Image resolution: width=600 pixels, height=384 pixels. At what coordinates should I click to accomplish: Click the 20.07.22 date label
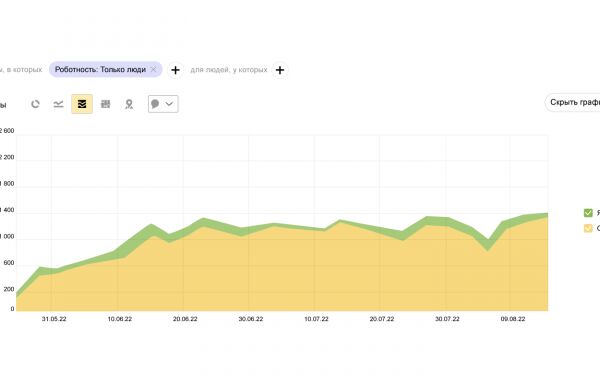[382, 319]
